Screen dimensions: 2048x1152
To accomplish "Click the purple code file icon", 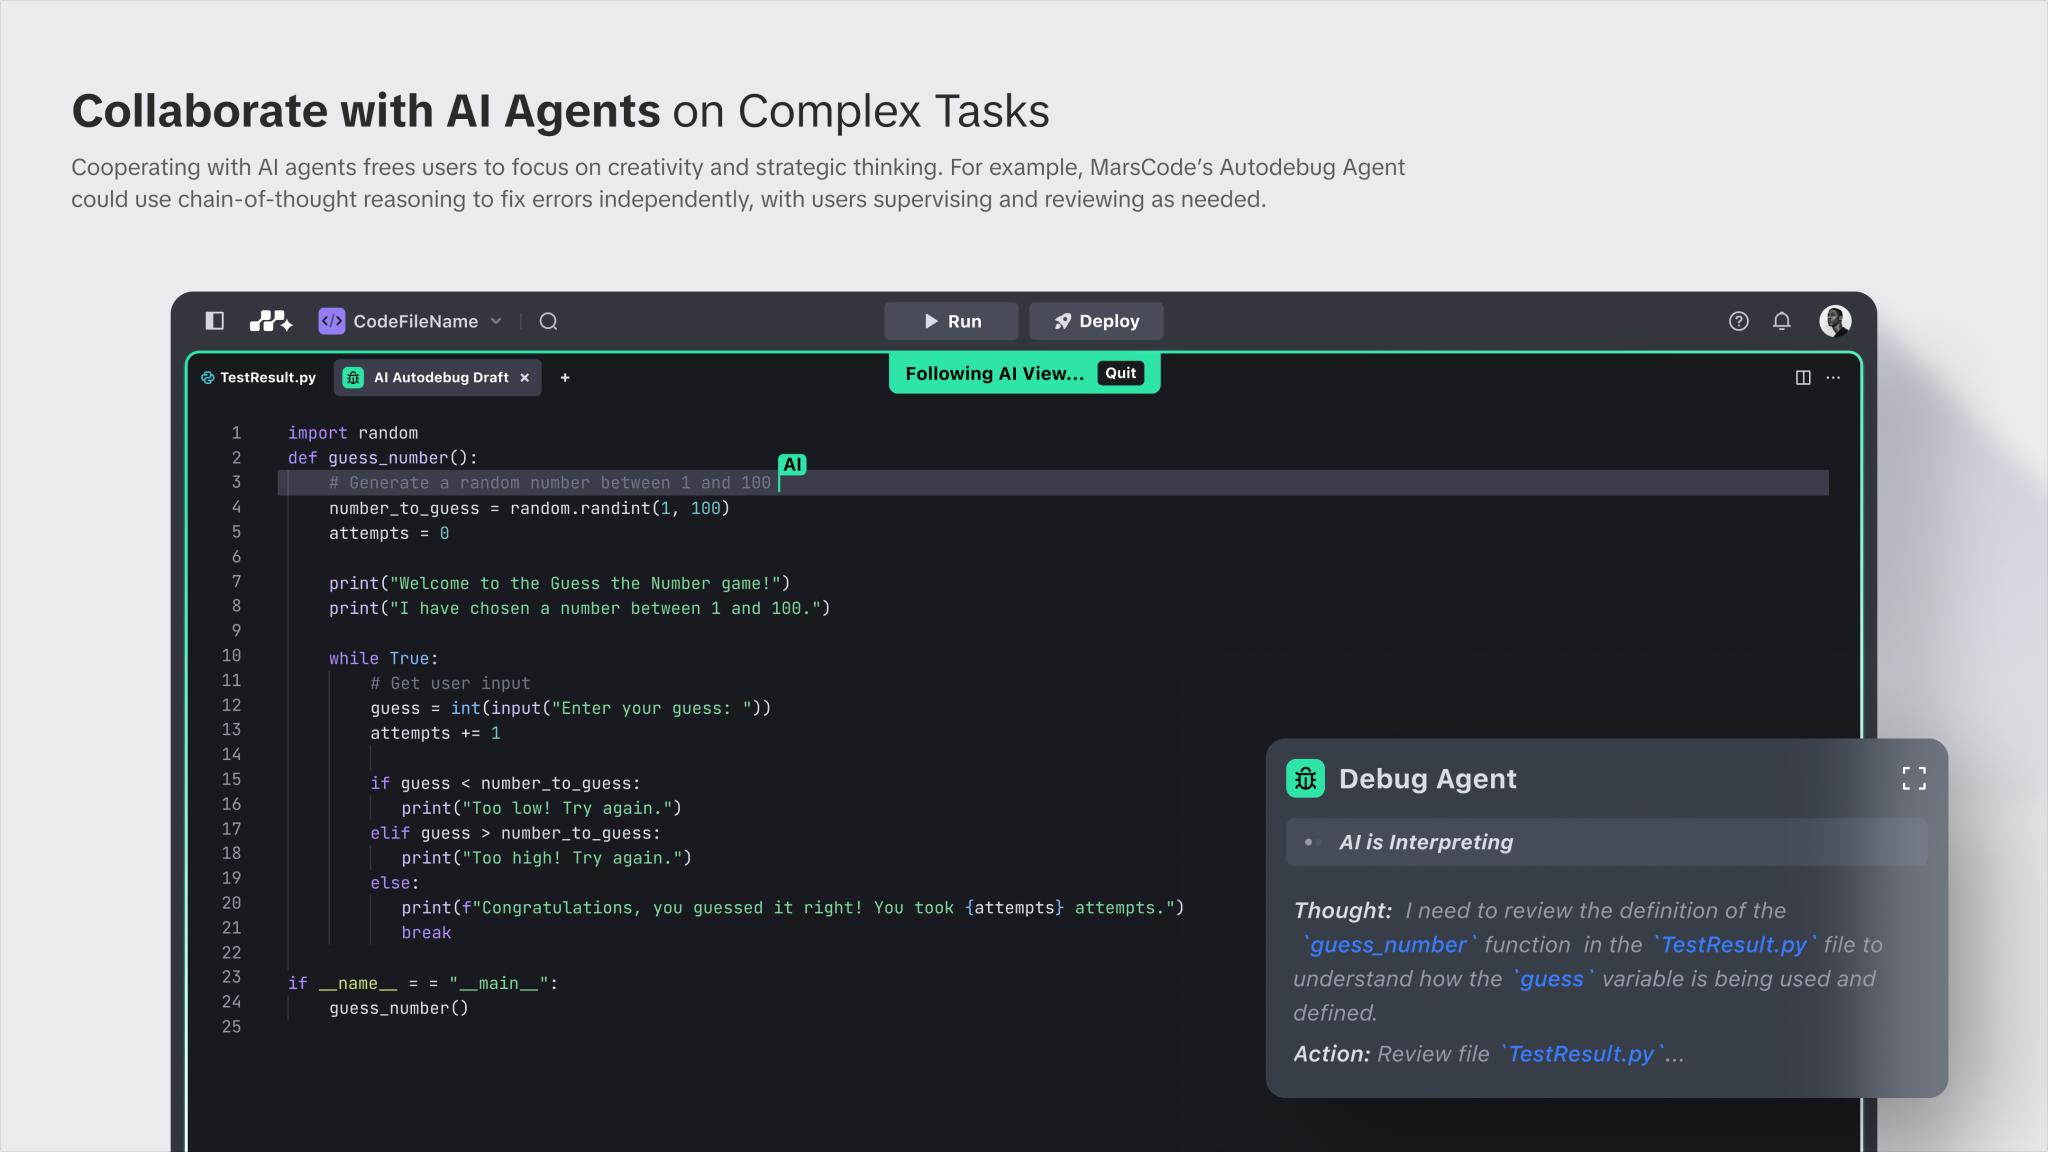I will pyautogui.click(x=331, y=321).
